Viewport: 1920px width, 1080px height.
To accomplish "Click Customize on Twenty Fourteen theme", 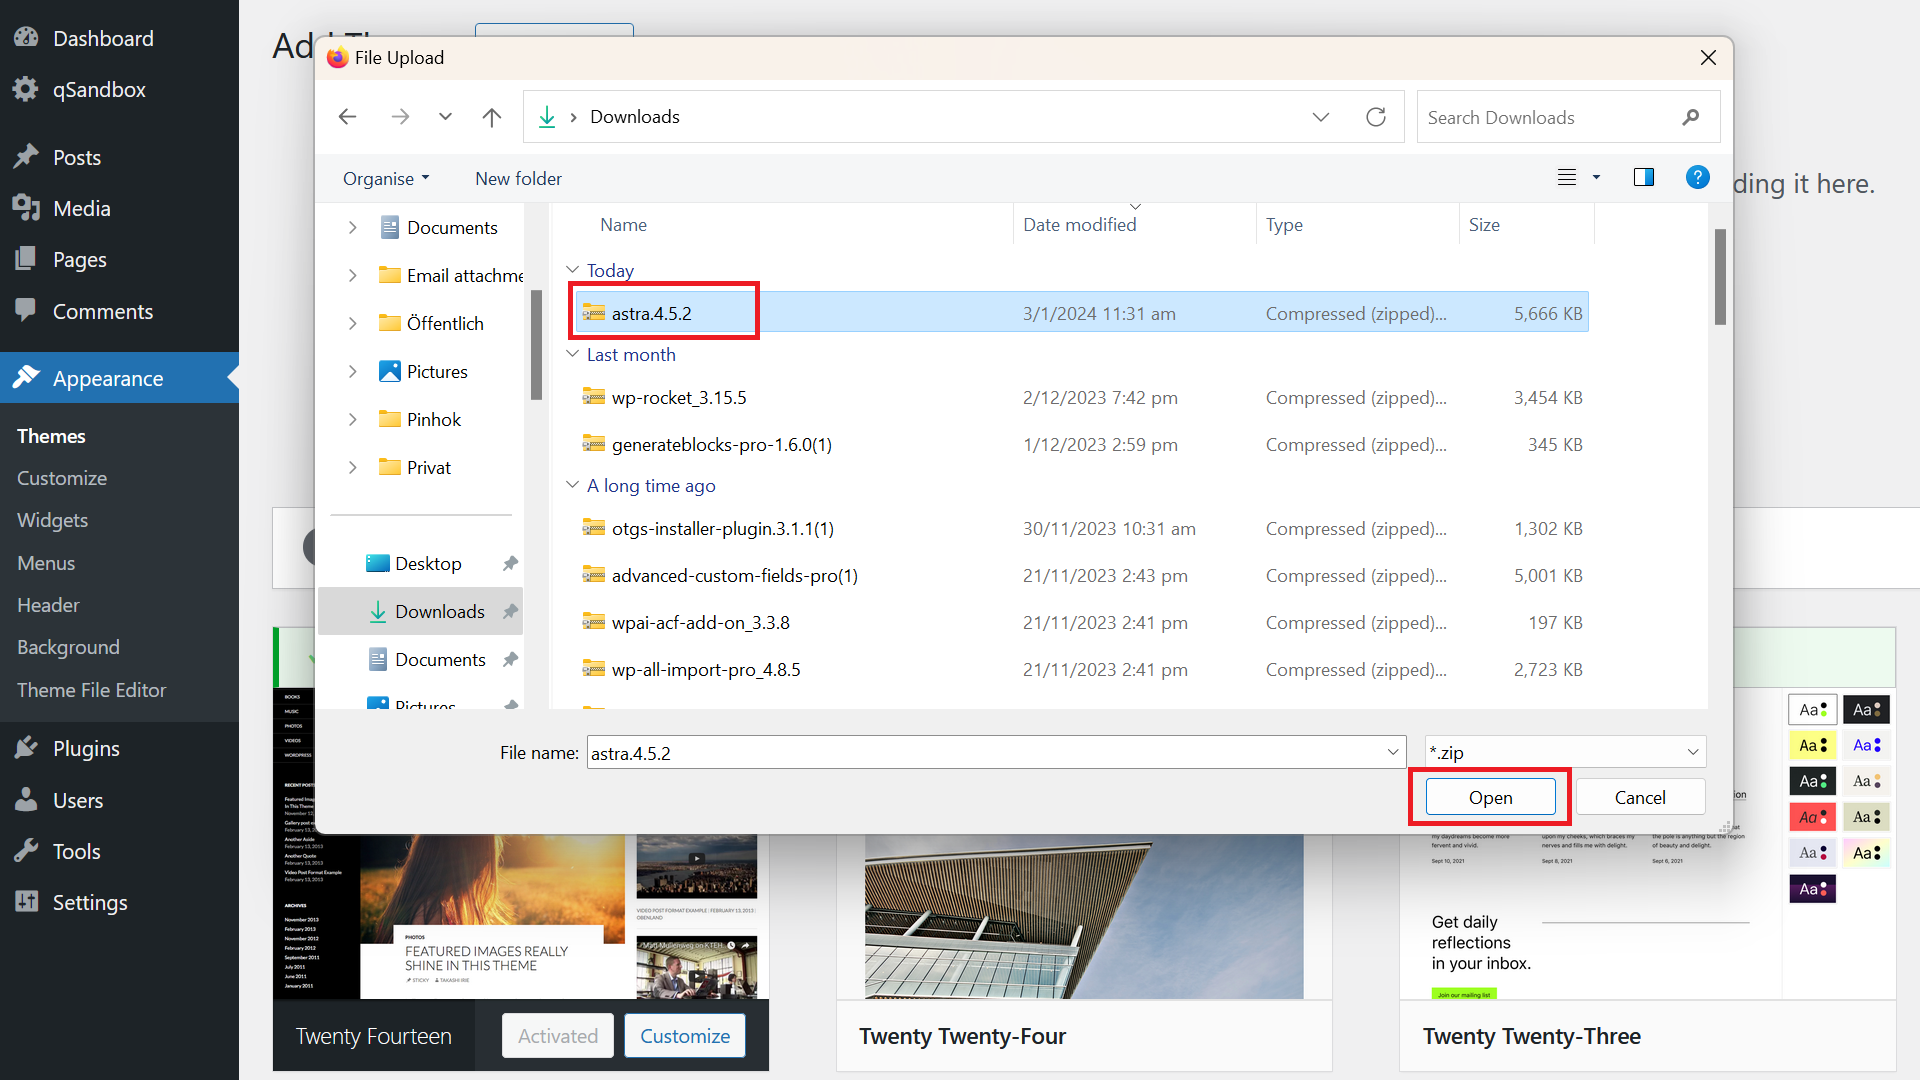I will tap(685, 1036).
